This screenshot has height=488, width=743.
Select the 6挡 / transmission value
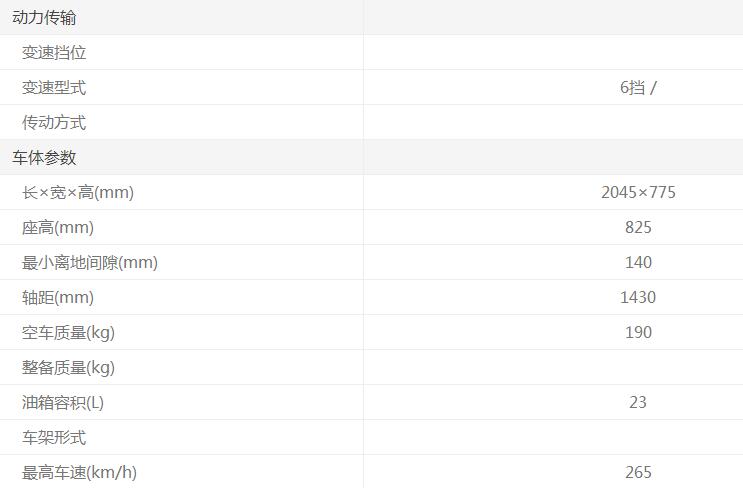638,87
